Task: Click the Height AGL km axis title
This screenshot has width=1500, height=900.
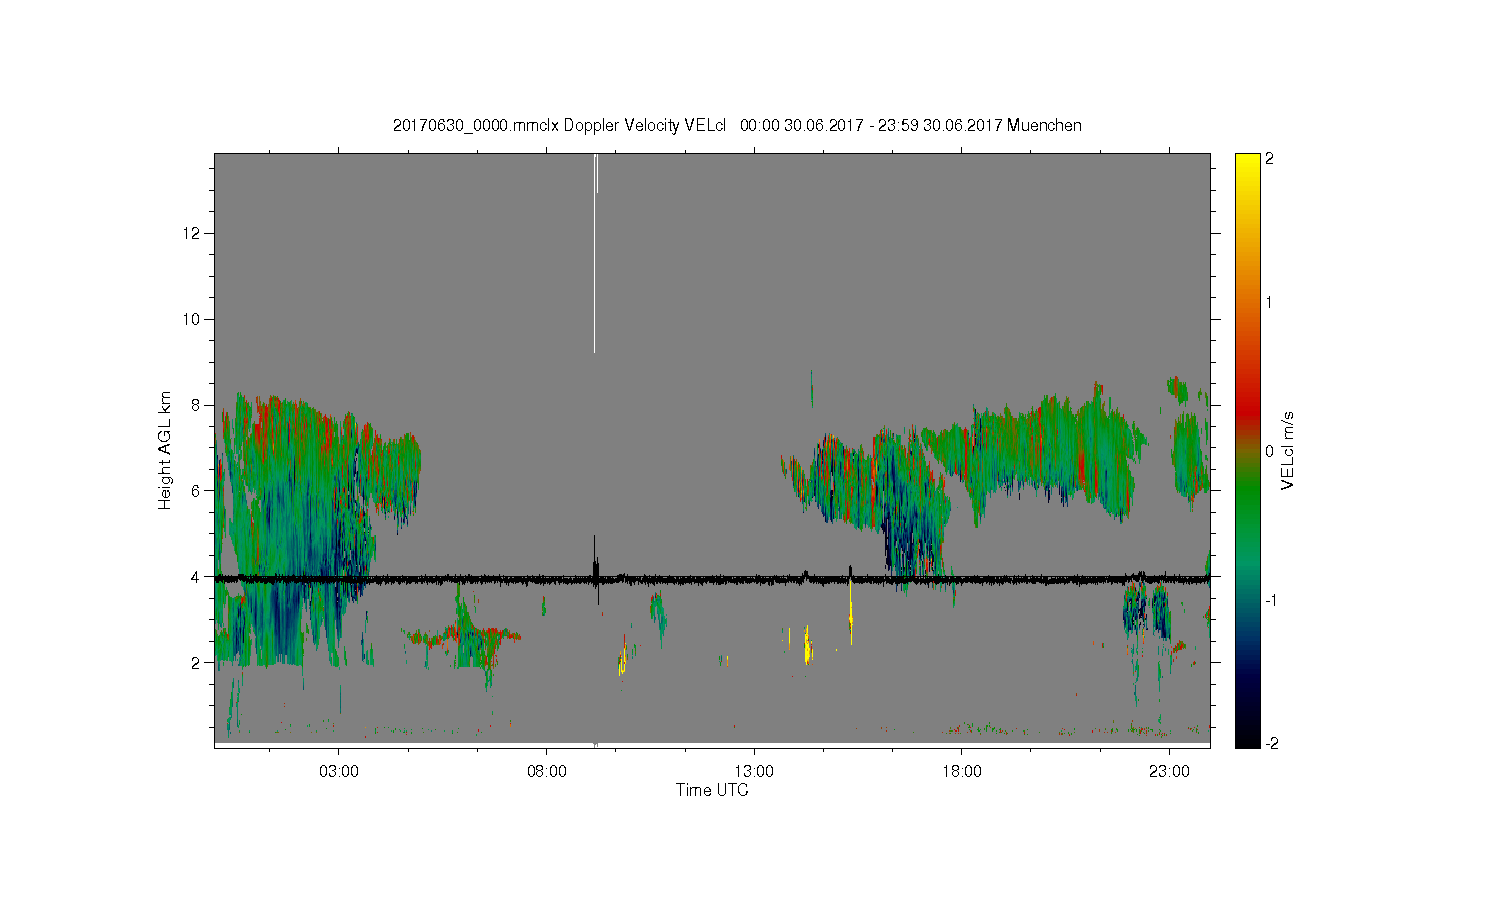Action: point(165,450)
